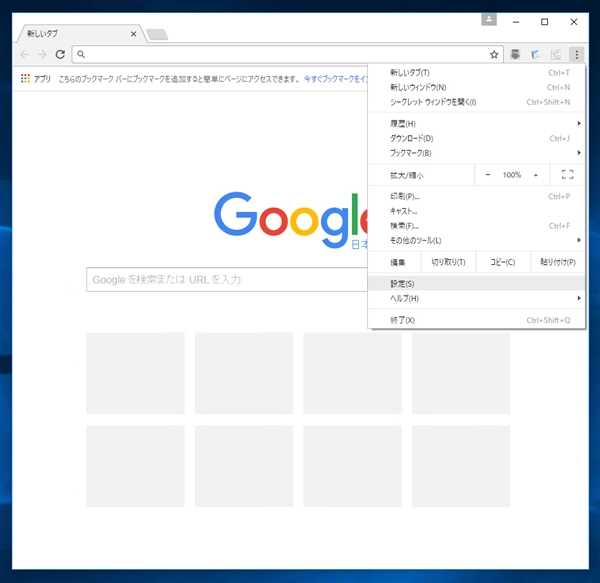Click the back navigation arrow
Viewport: 600px width, 583px height.
pos(25,54)
